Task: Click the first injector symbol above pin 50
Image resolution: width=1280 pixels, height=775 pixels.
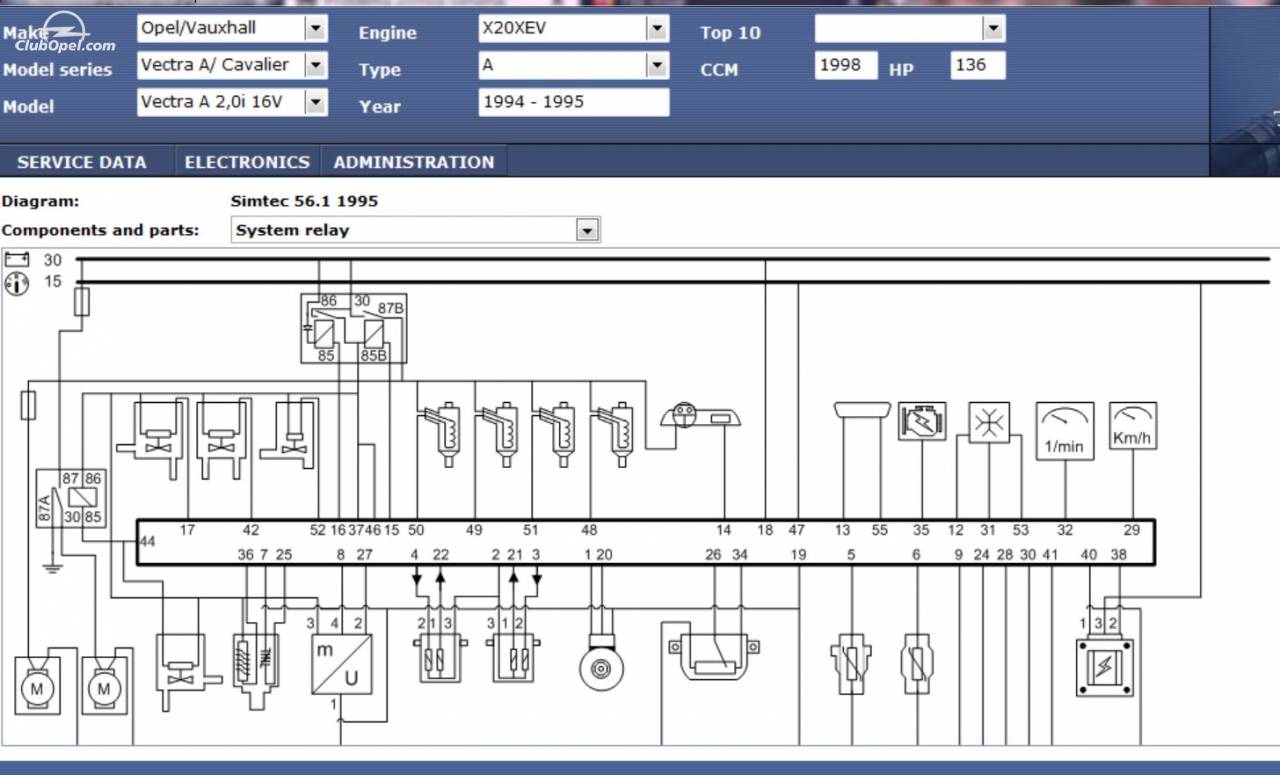Action: (443, 434)
